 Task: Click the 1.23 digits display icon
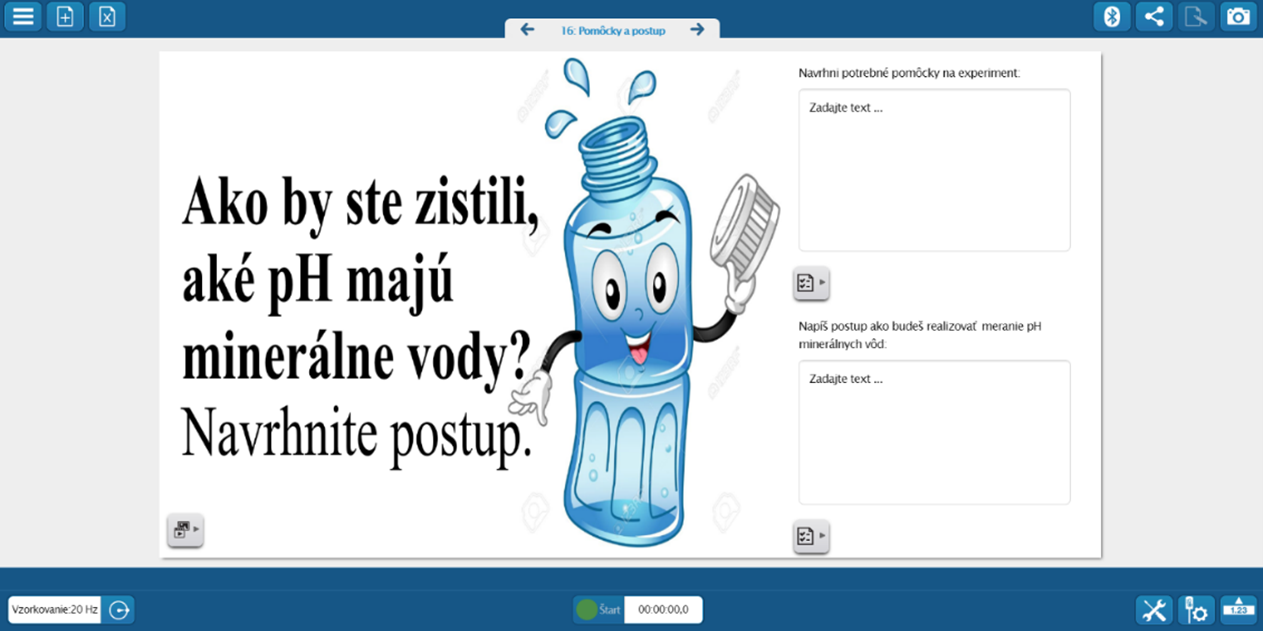tap(1238, 610)
